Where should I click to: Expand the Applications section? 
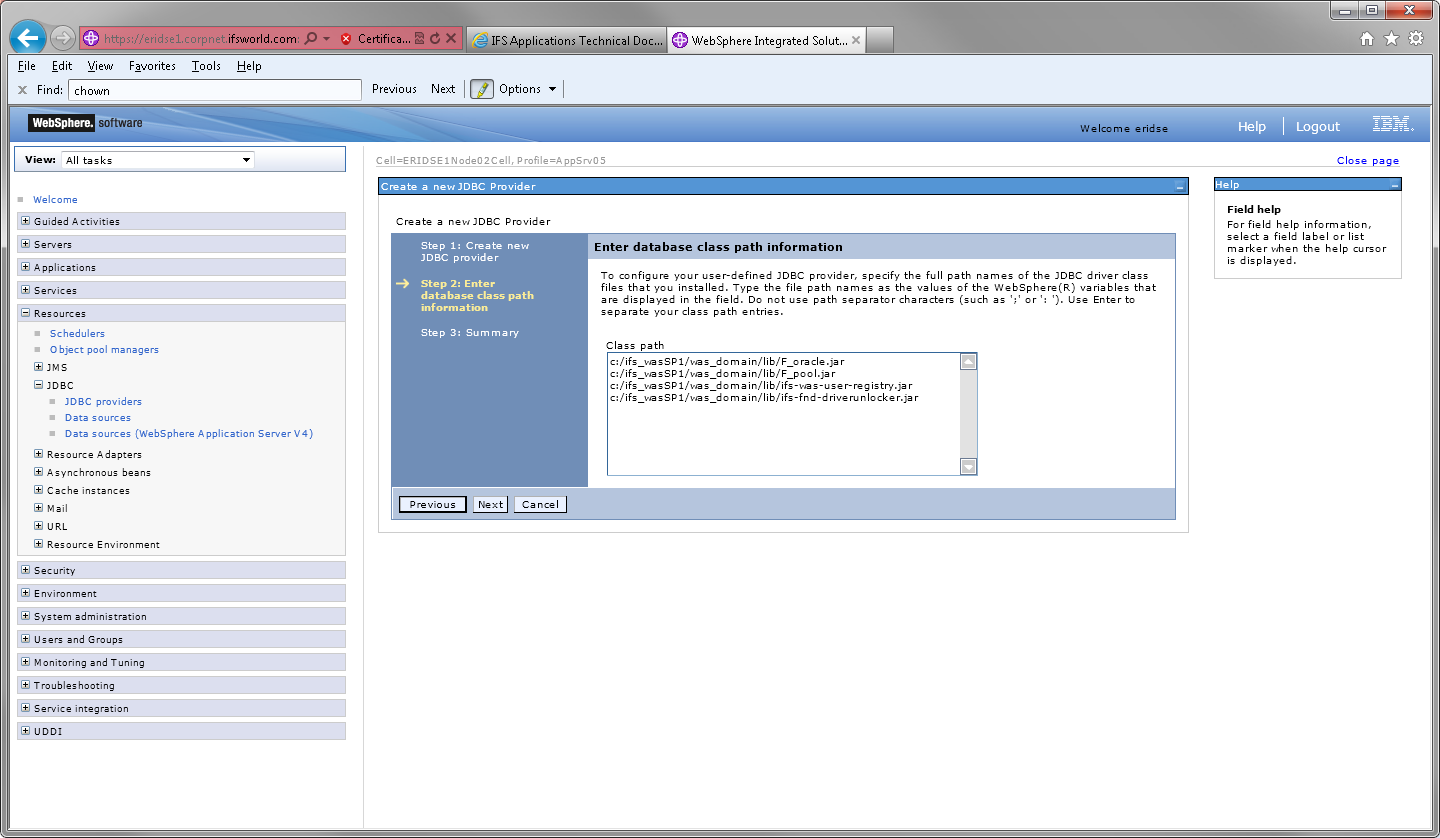click(x=25, y=267)
